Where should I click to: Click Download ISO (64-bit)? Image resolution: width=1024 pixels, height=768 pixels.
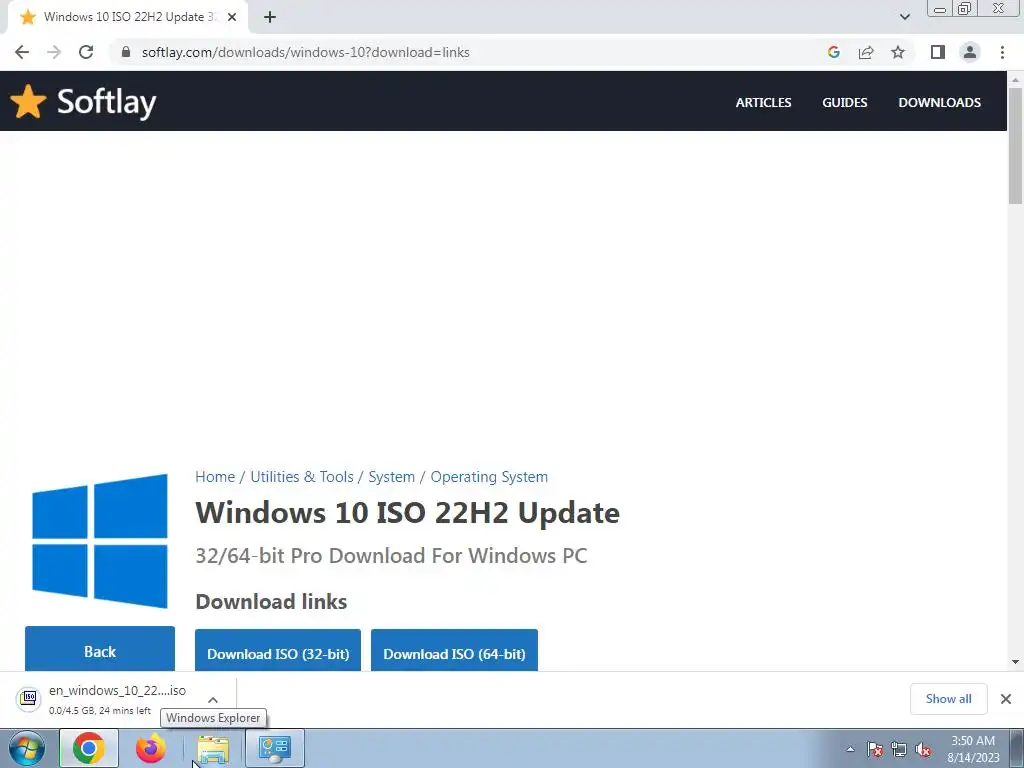454,651
